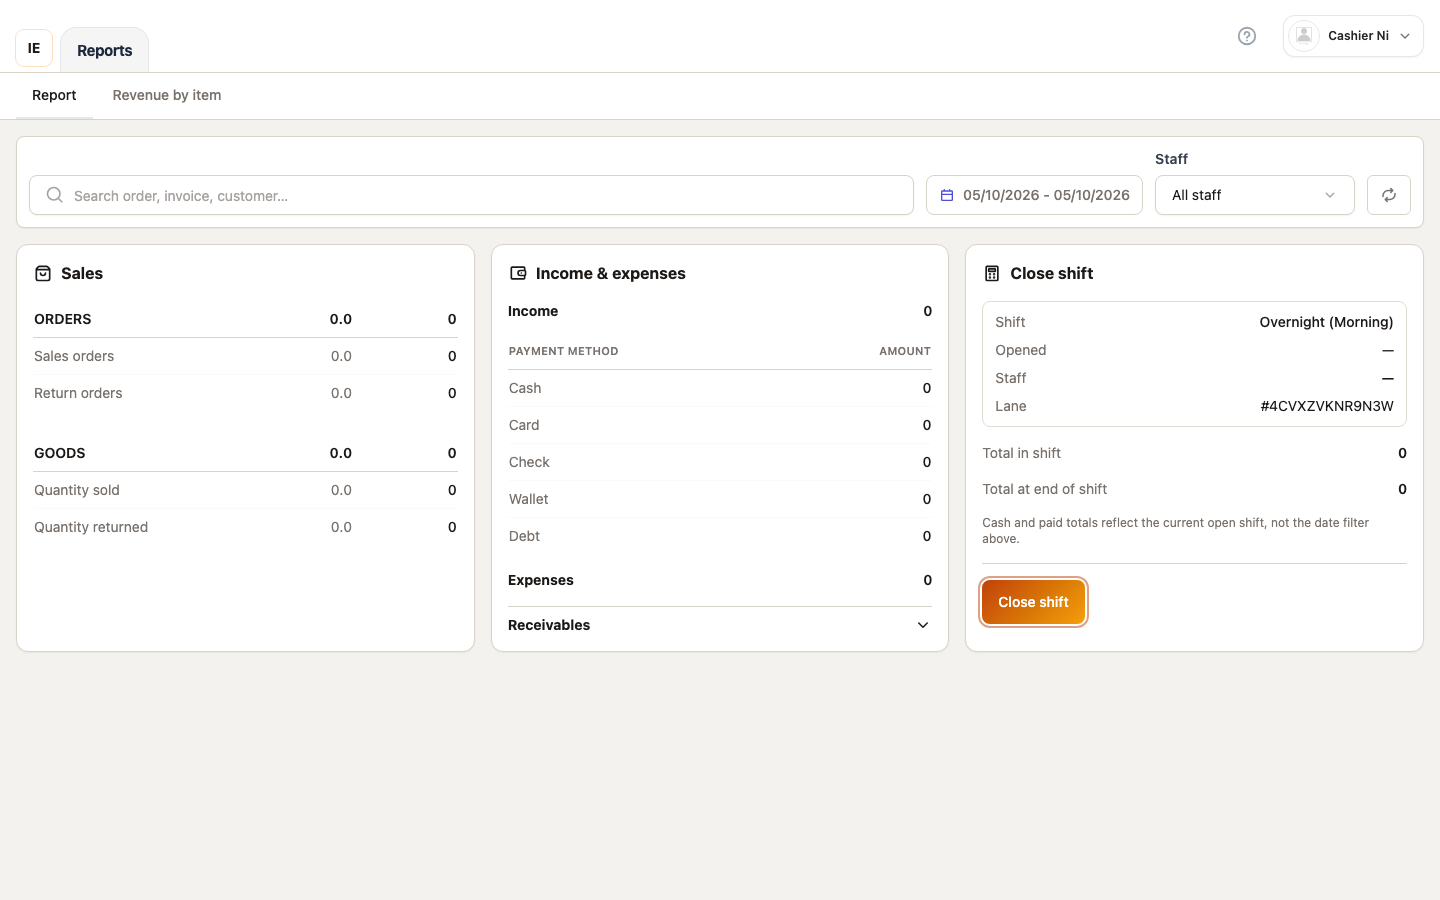Click the Total in shift label

(x=1021, y=453)
